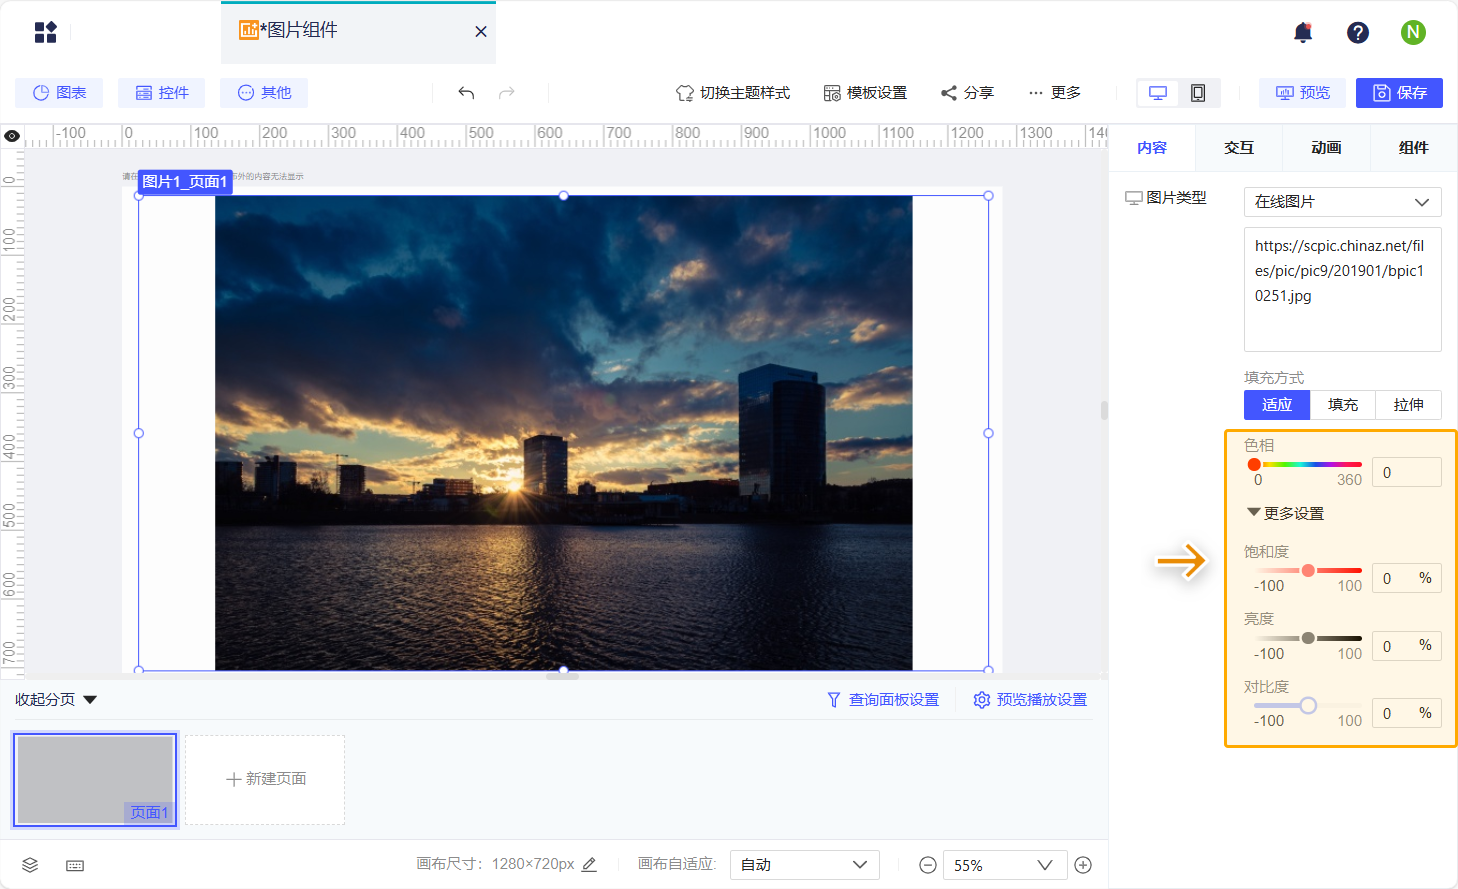This screenshot has height=889, width=1458.
Task: Add a page with 新建页面
Action: pyautogui.click(x=265, y=780)
